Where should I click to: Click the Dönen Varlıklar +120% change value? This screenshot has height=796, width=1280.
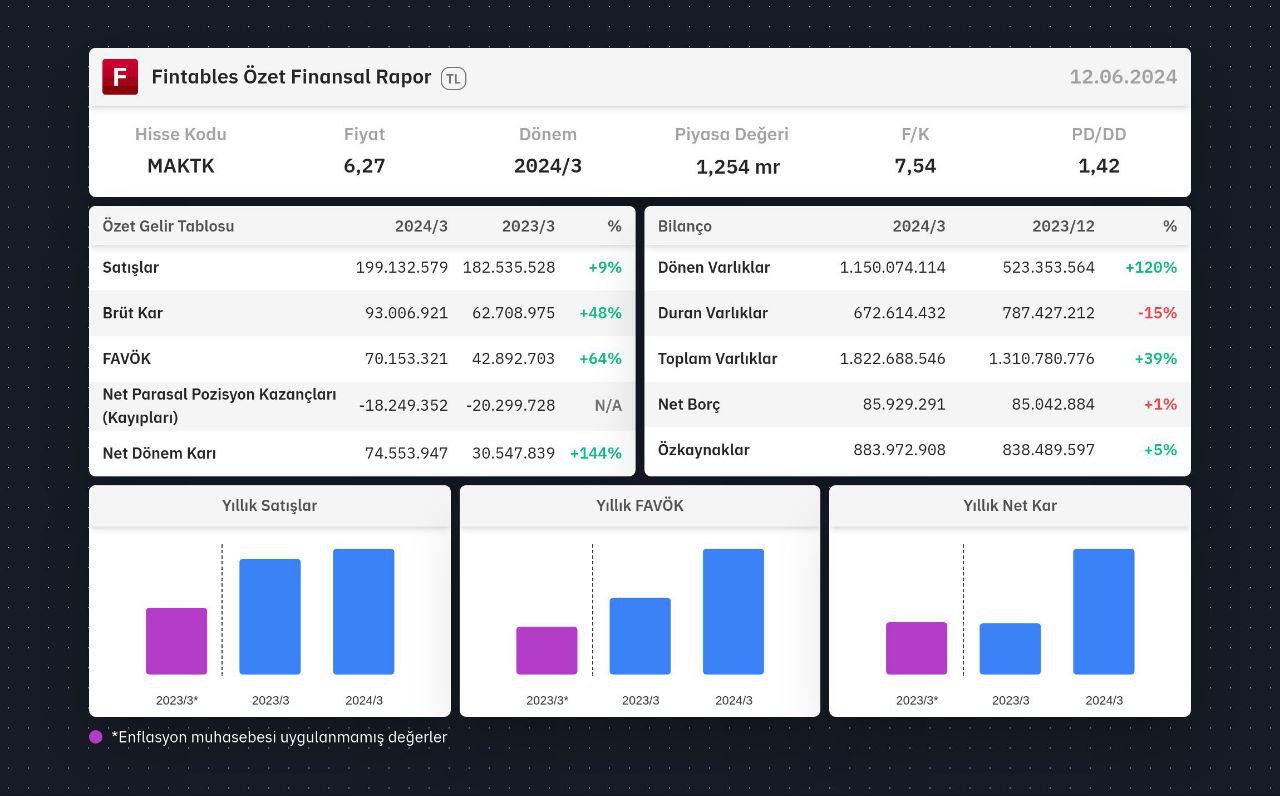click(x=1151, y=268)
